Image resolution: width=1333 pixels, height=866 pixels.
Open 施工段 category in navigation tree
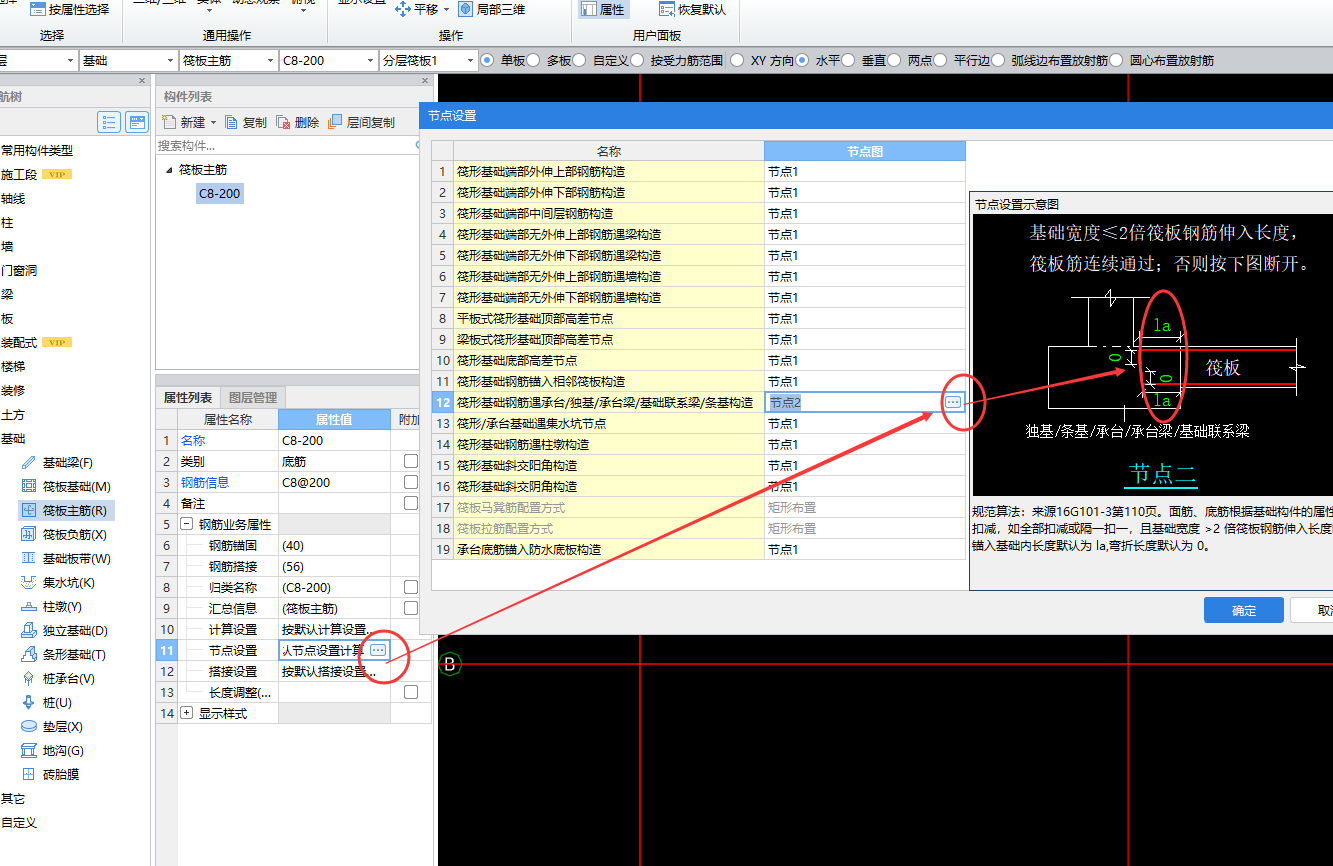click(x=19, y=175)
